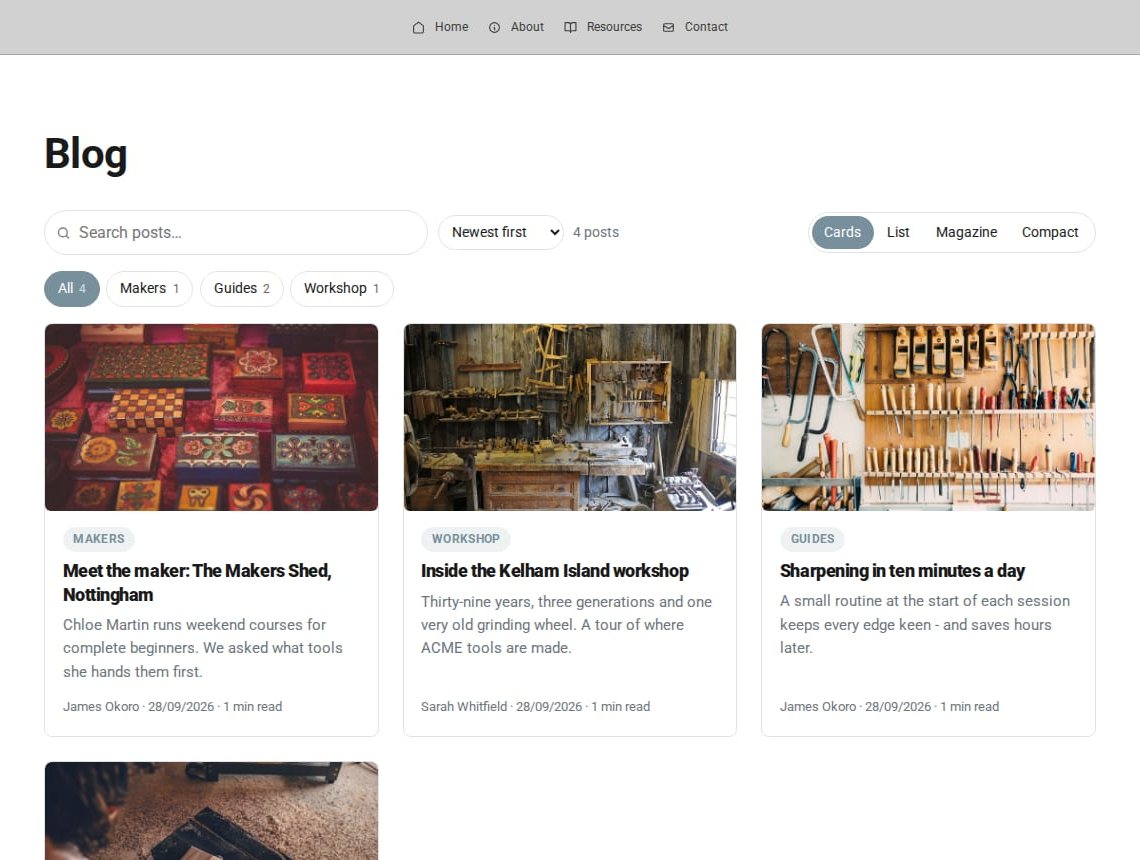The height and width of the screenshot is (860, 1140).
Task: Click the Home house icon in navigation
Action: point(418,28)
